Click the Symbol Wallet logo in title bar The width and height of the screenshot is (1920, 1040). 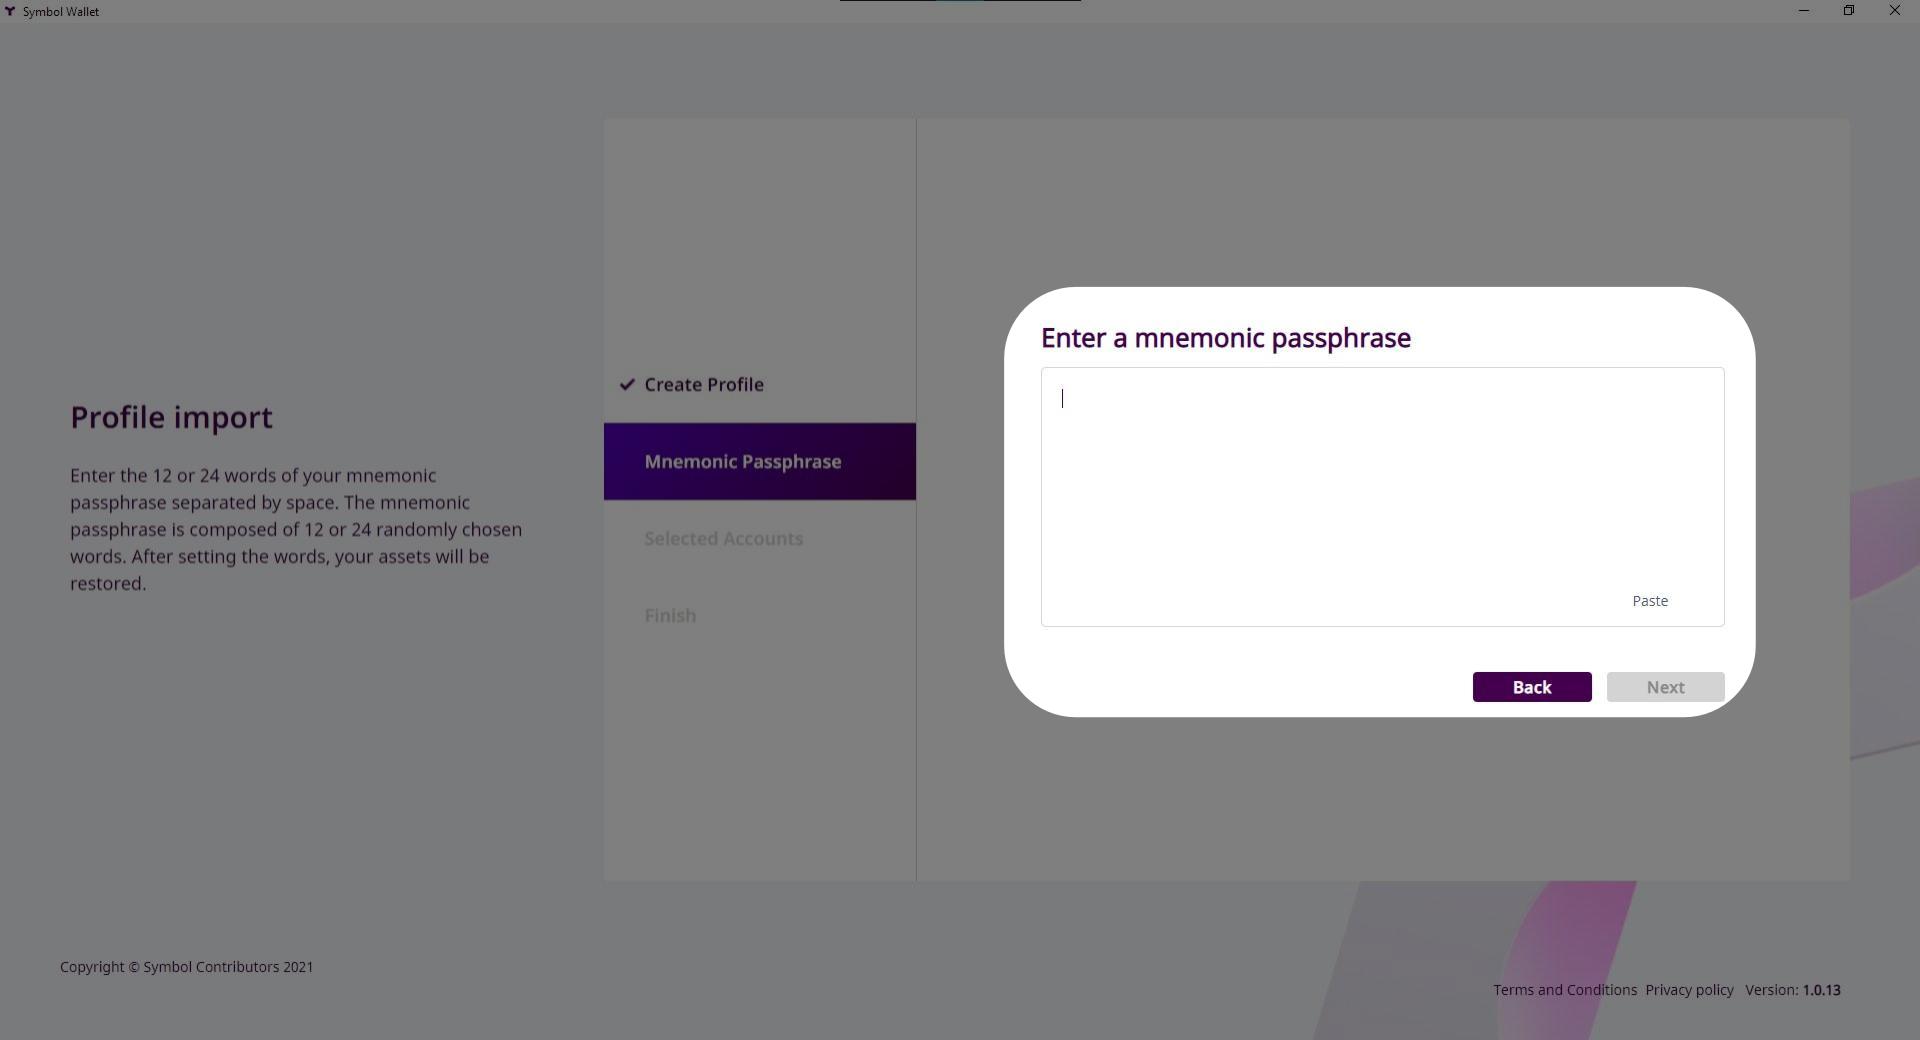point(10,11)
